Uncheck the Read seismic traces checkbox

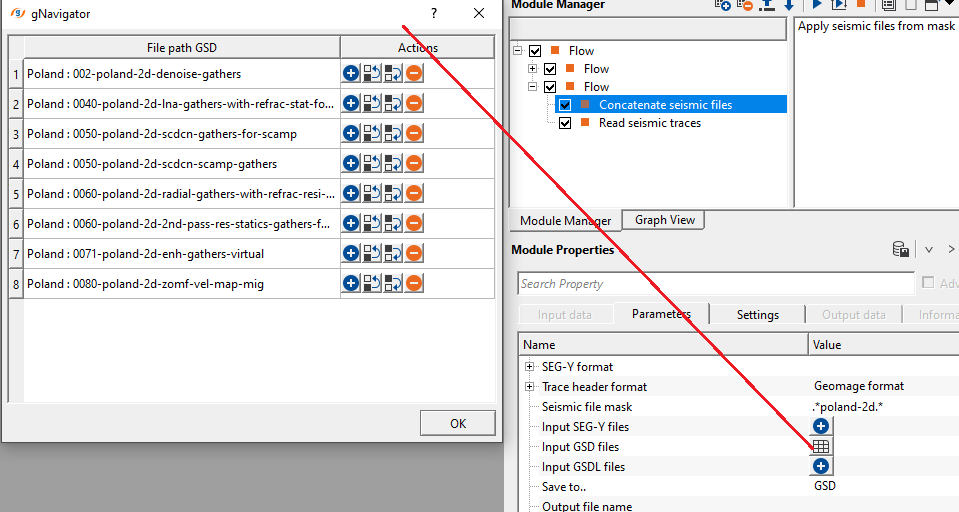click(x=565, y=123)
